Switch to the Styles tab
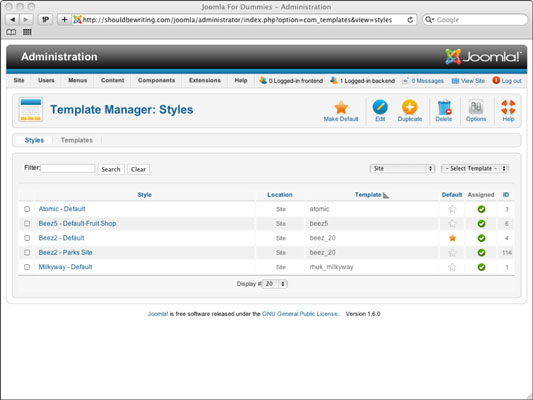Screen dimensions: 533x400 click(34, 140)
